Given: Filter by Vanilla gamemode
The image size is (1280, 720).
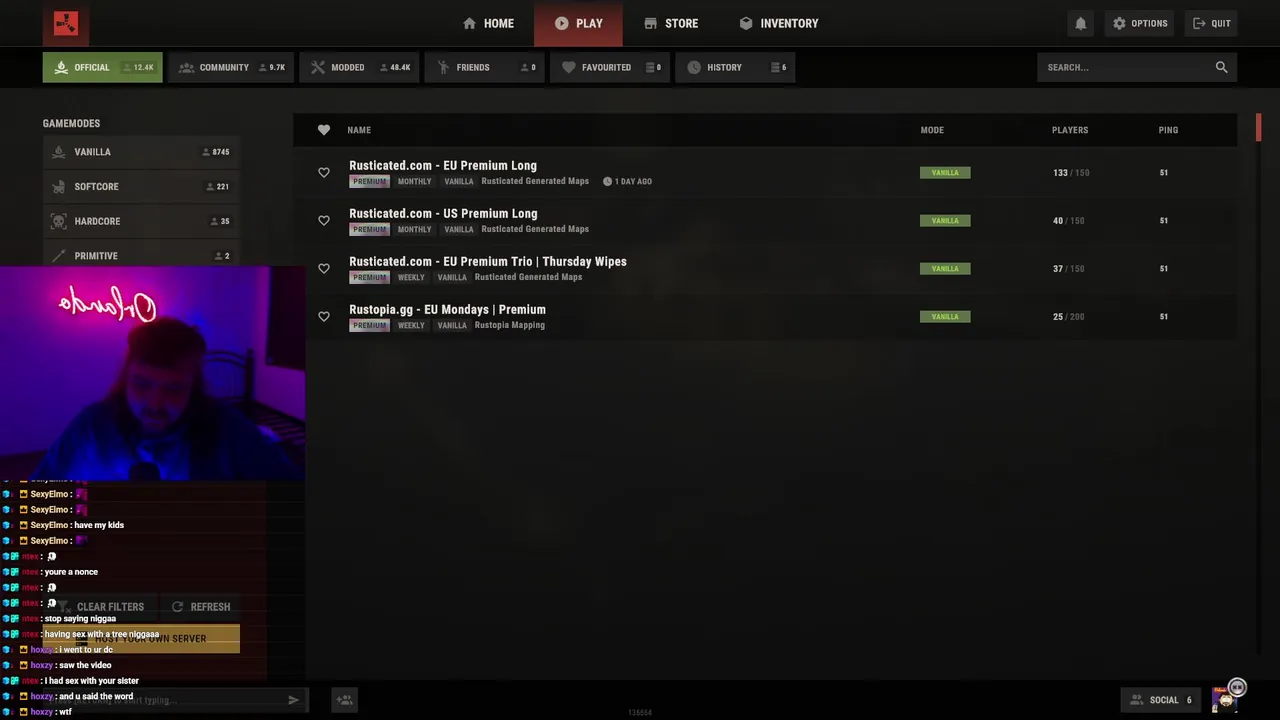Looking at the screenshot, I should [x=141, y=152].
